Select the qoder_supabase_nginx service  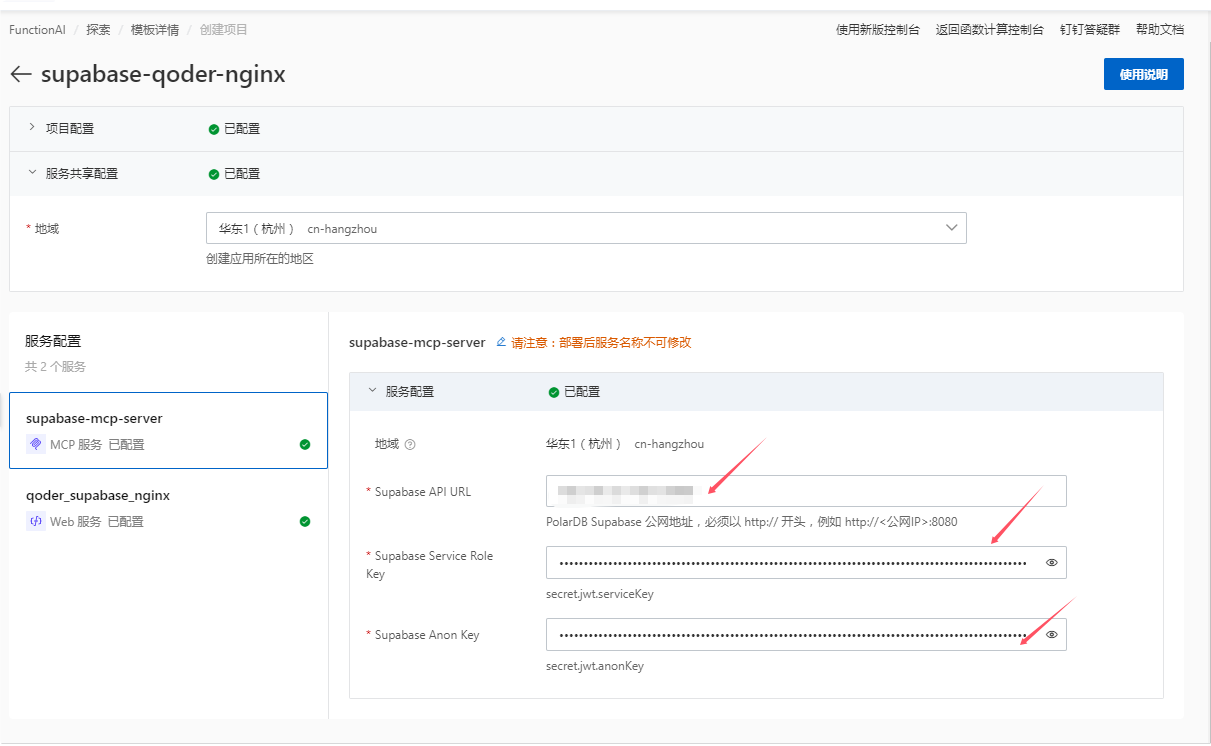(x=98, y=496)
